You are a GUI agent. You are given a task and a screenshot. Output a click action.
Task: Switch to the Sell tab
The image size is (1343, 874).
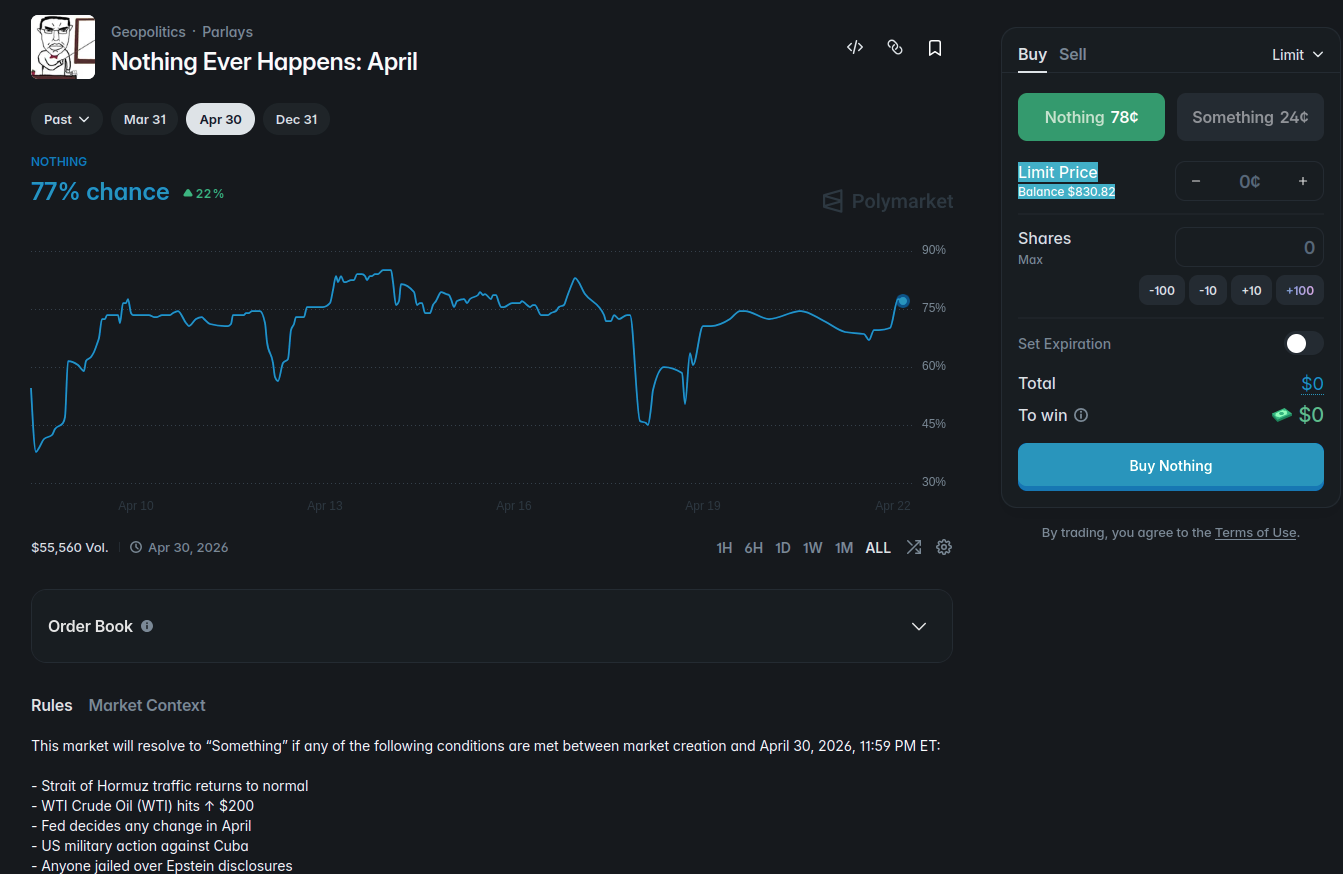click(x=1073, y=55)
